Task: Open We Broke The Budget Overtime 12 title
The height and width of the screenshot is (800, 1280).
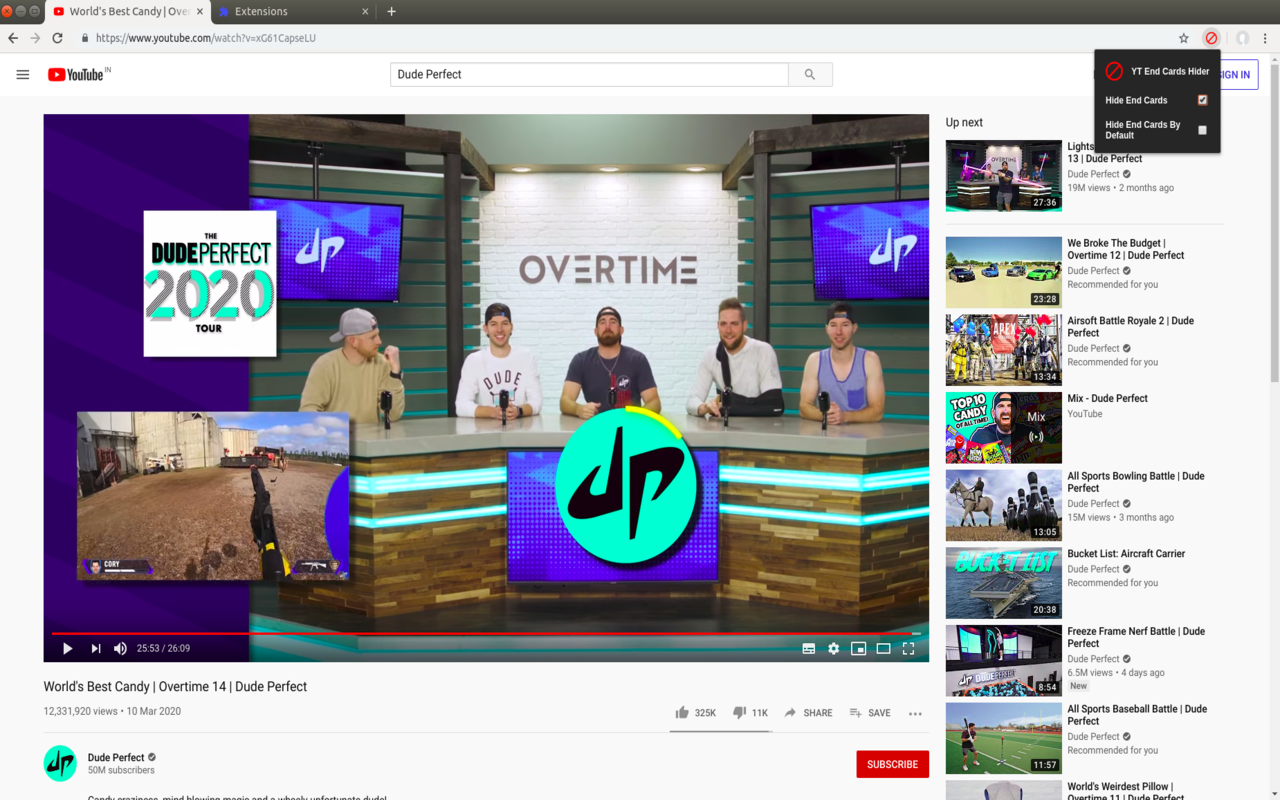Action: tap(1126, 249)
